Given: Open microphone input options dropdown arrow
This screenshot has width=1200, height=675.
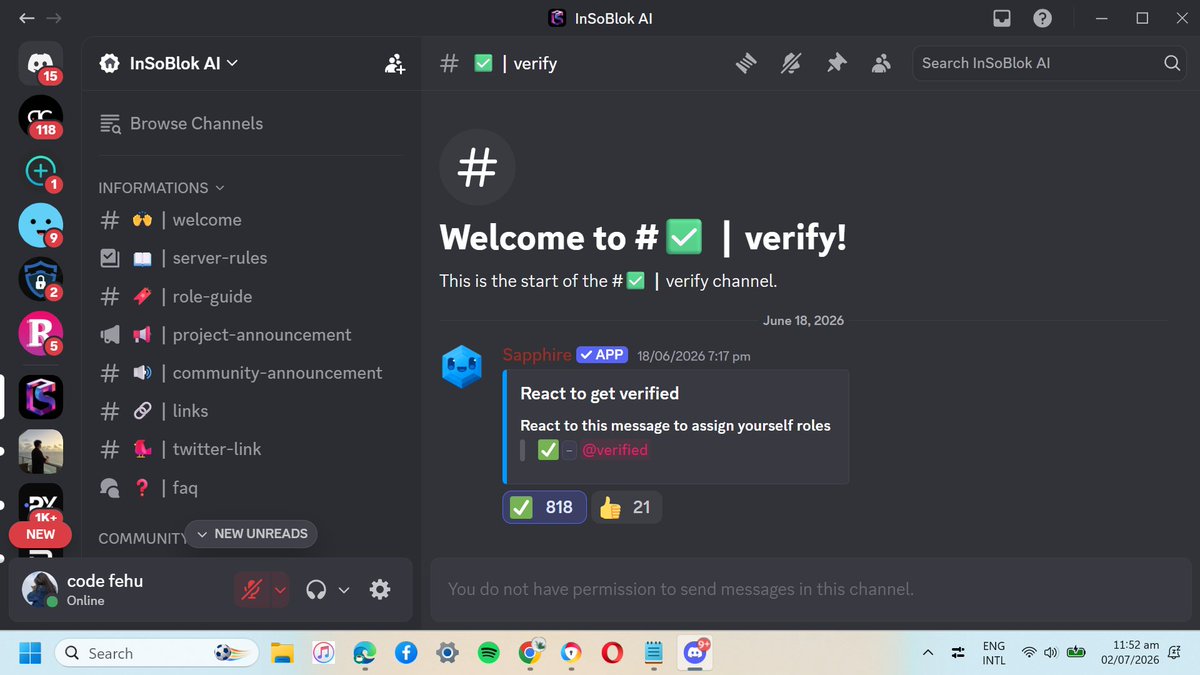Looking at the screenshot, I should point(280,590).
